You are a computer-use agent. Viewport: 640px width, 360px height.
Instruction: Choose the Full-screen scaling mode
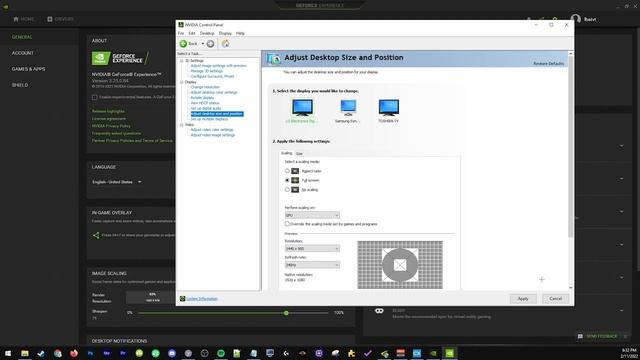click(x=287, y=180)
